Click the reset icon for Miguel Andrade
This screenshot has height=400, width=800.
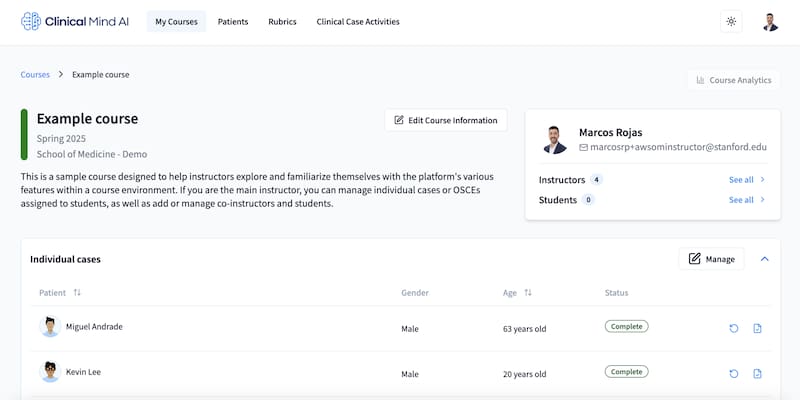click(734, 327)
